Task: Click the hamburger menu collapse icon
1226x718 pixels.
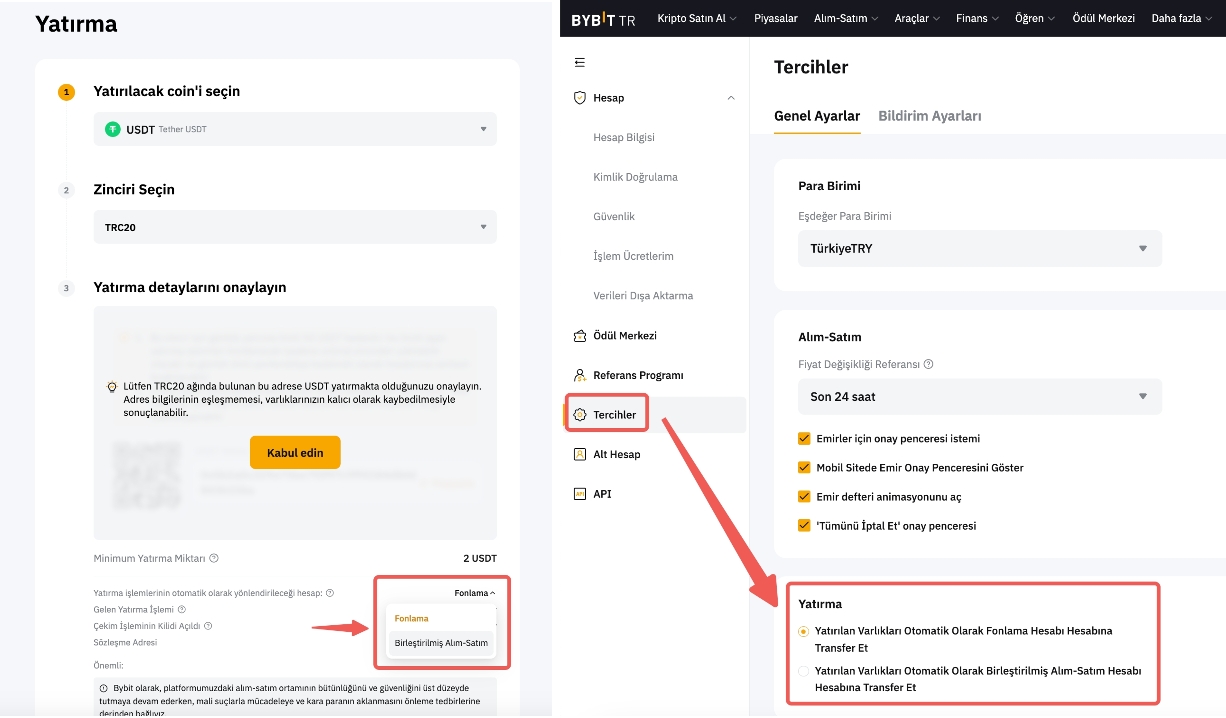Action: 579,63
